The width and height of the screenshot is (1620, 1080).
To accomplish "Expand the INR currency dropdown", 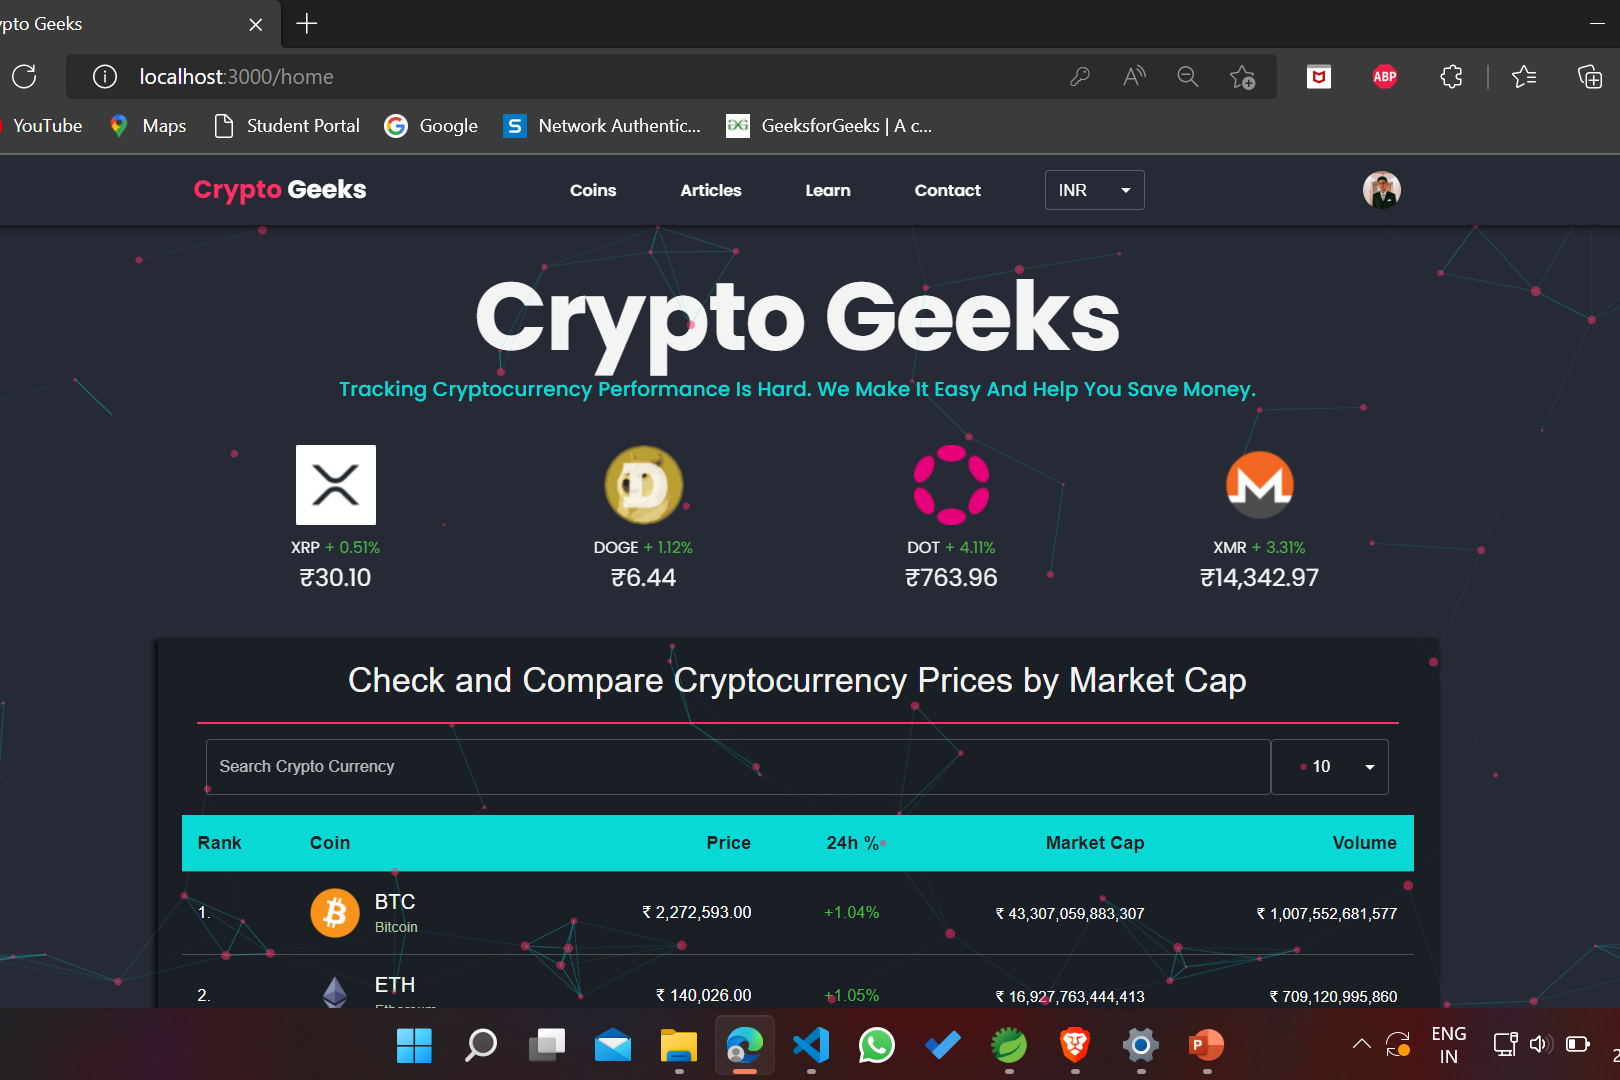I will click(1095, 190).
